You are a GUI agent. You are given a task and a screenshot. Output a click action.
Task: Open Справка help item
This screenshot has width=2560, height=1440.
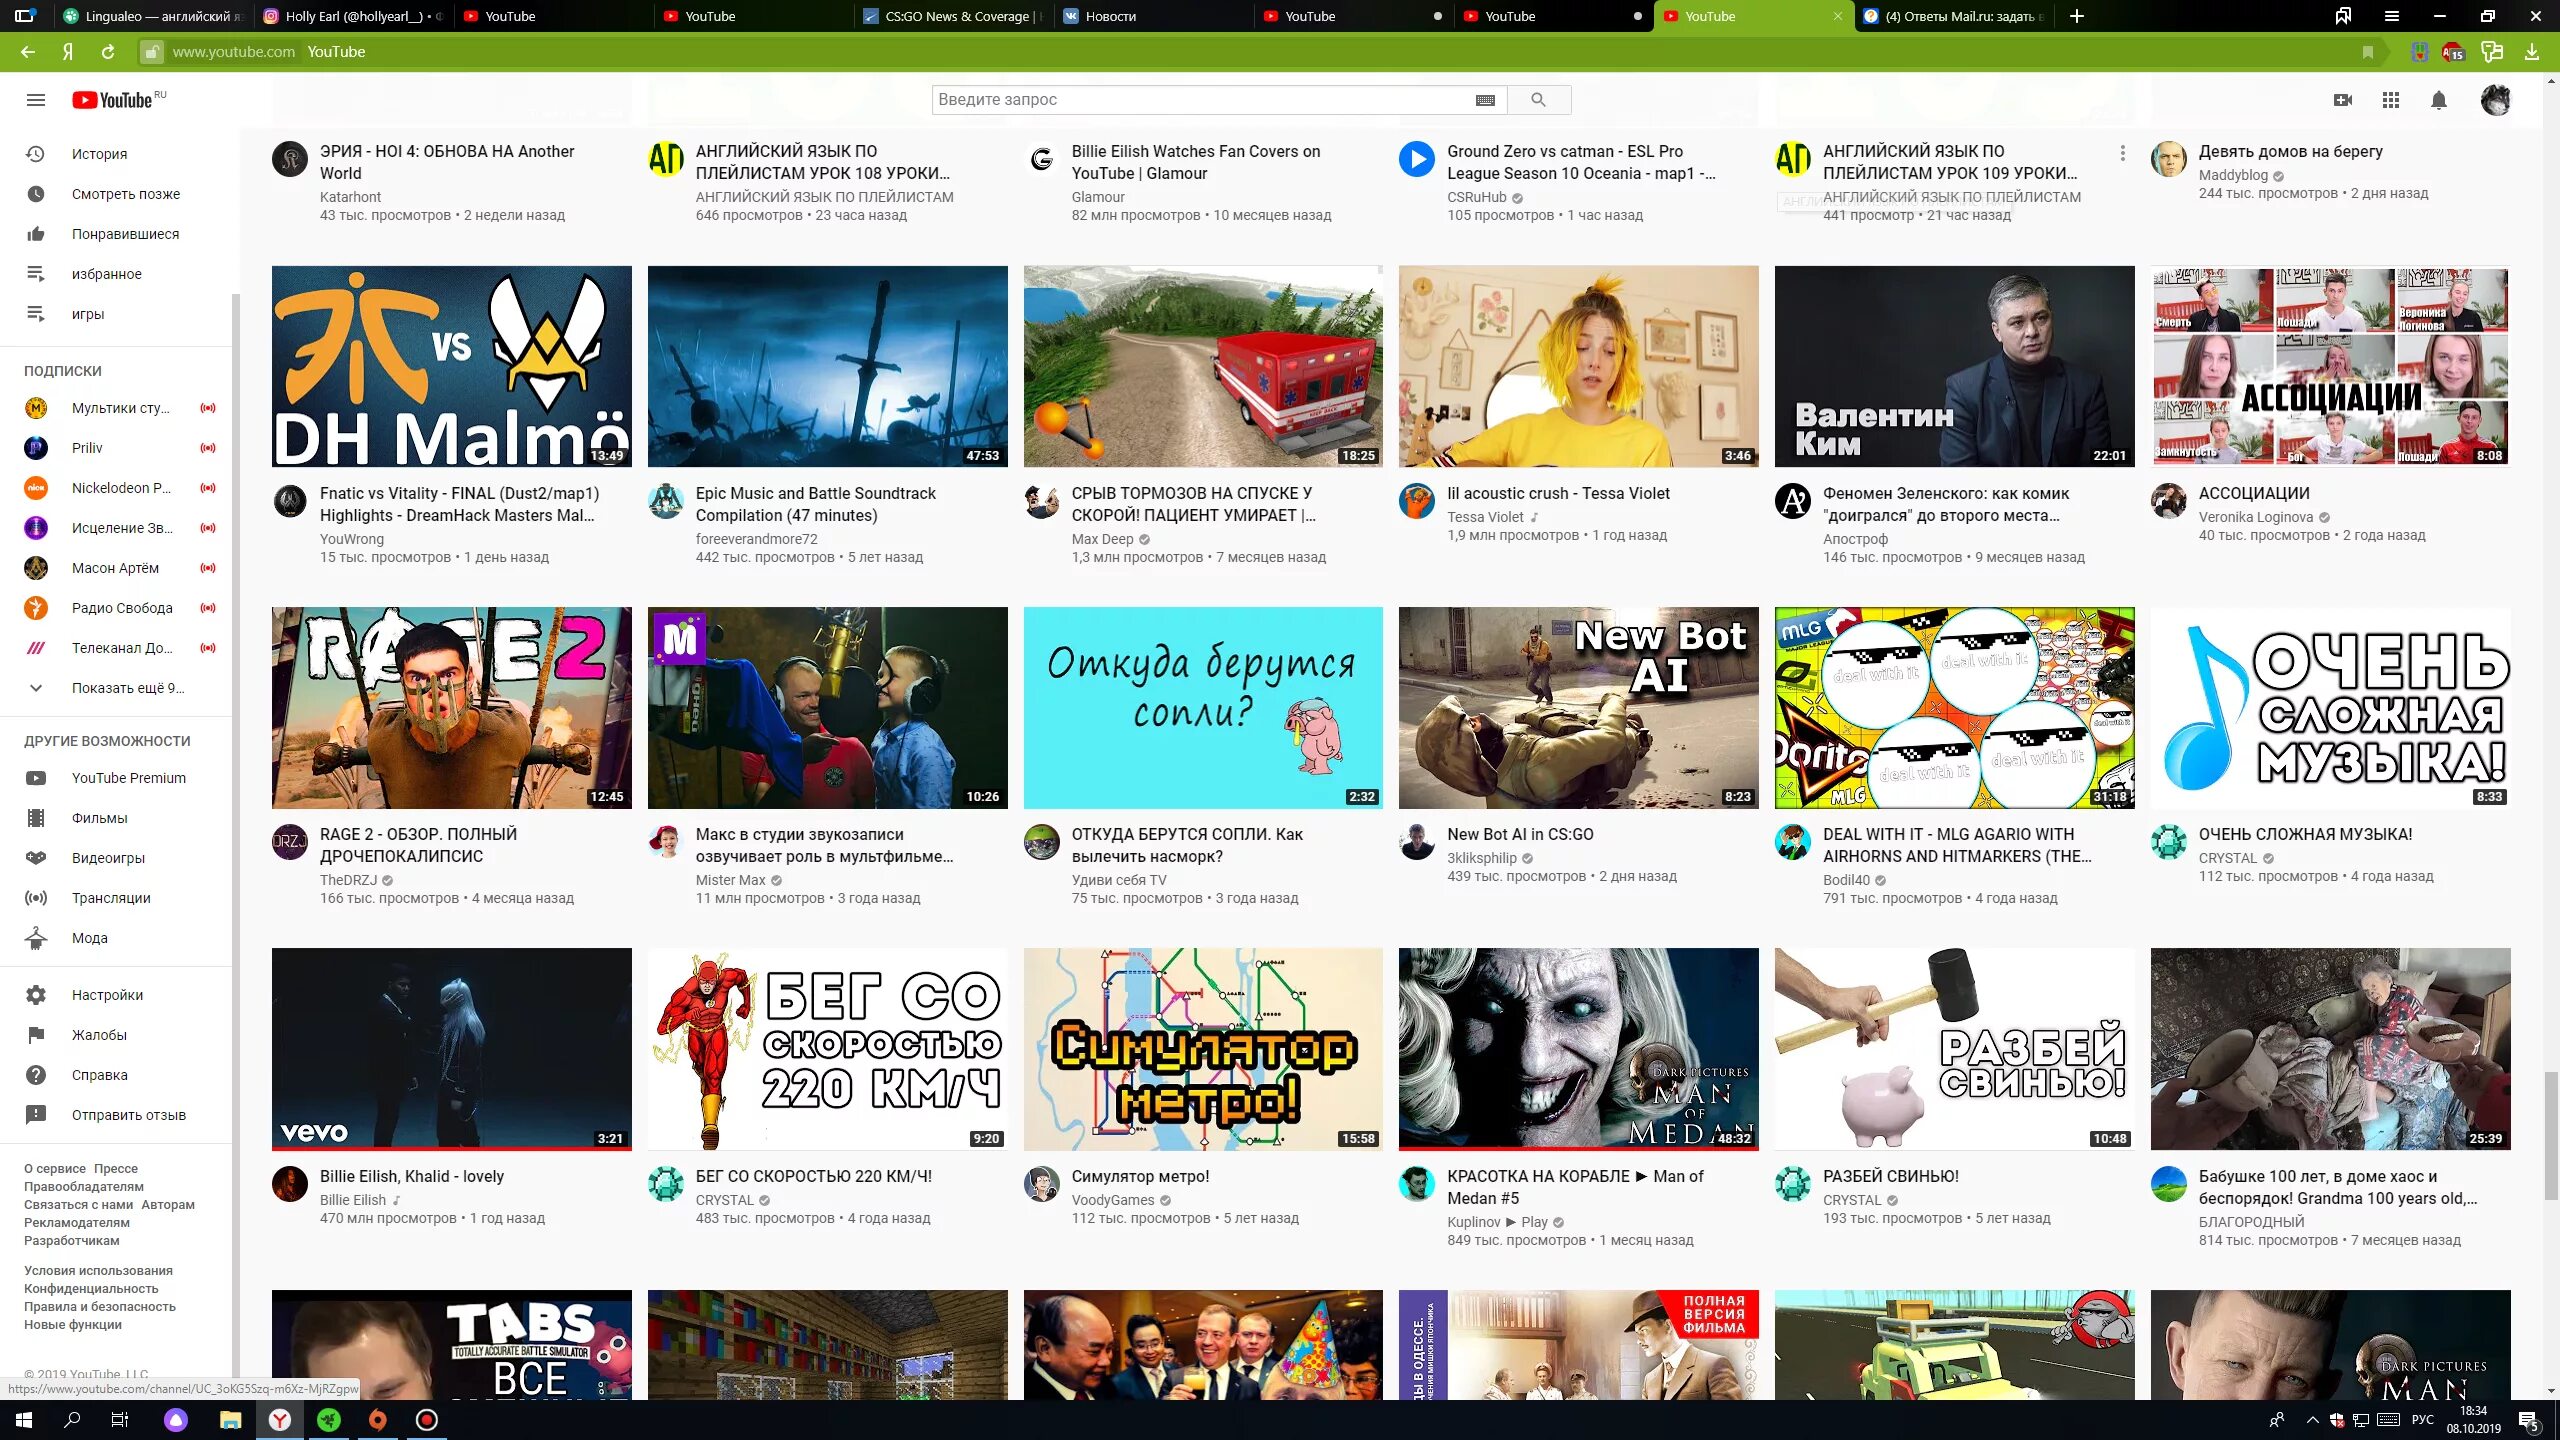click(x=116, y=1075)
